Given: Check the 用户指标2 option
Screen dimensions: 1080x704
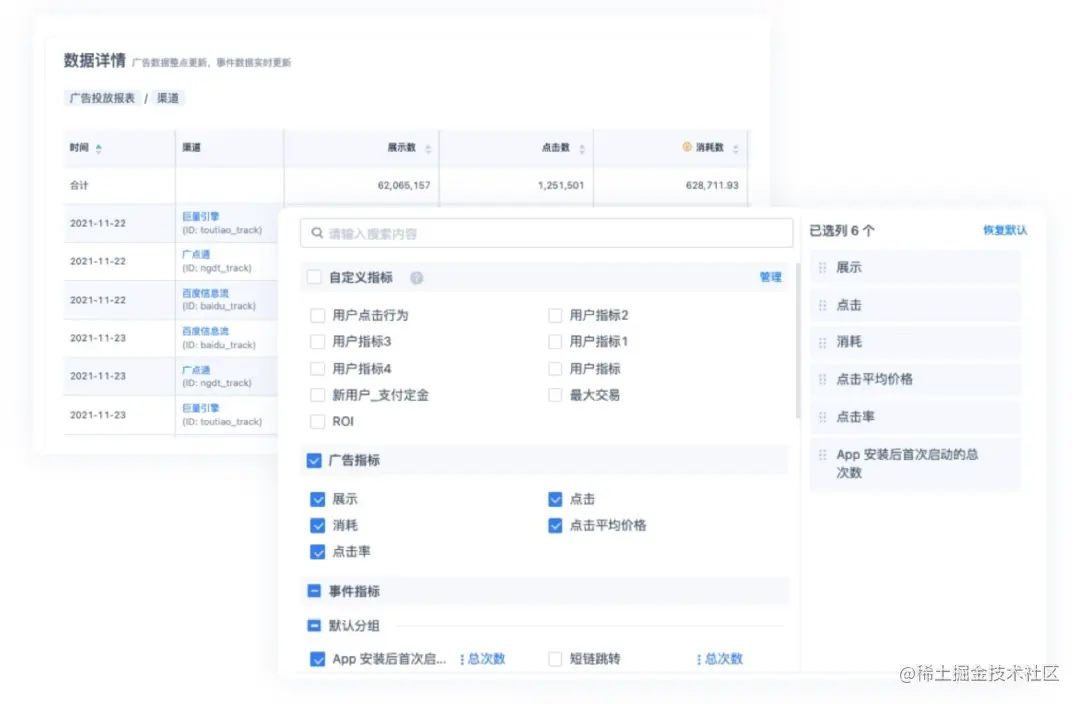Looking at the screenshot, I should (555, 315).
